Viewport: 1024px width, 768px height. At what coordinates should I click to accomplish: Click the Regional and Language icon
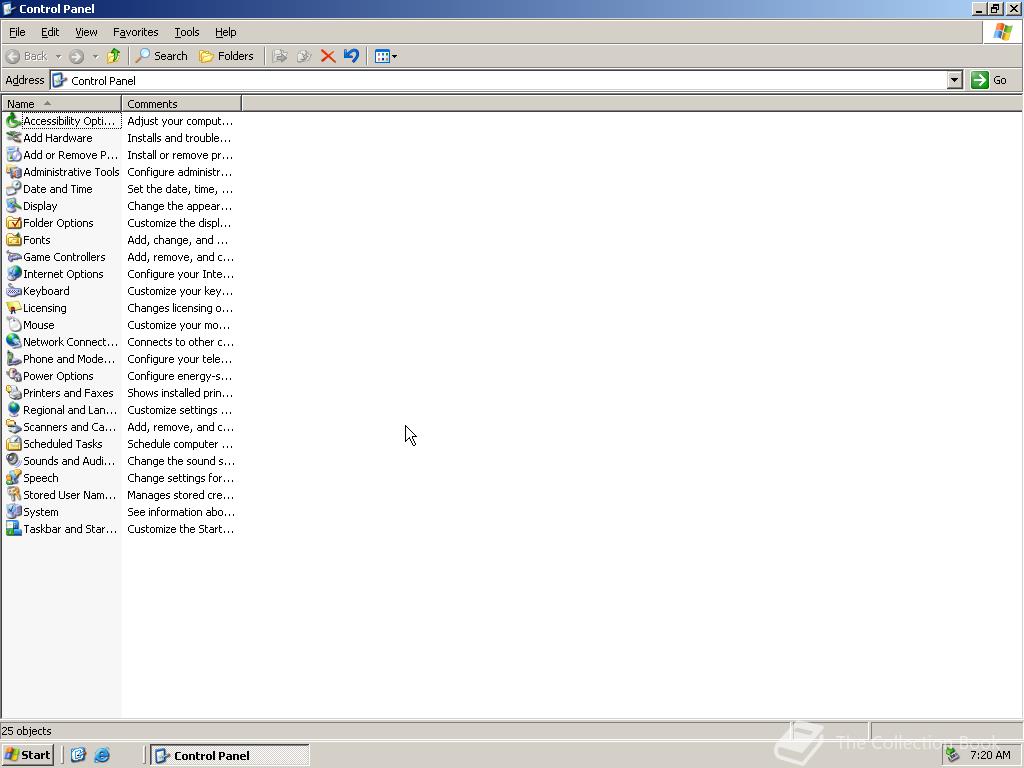point(13,409)
